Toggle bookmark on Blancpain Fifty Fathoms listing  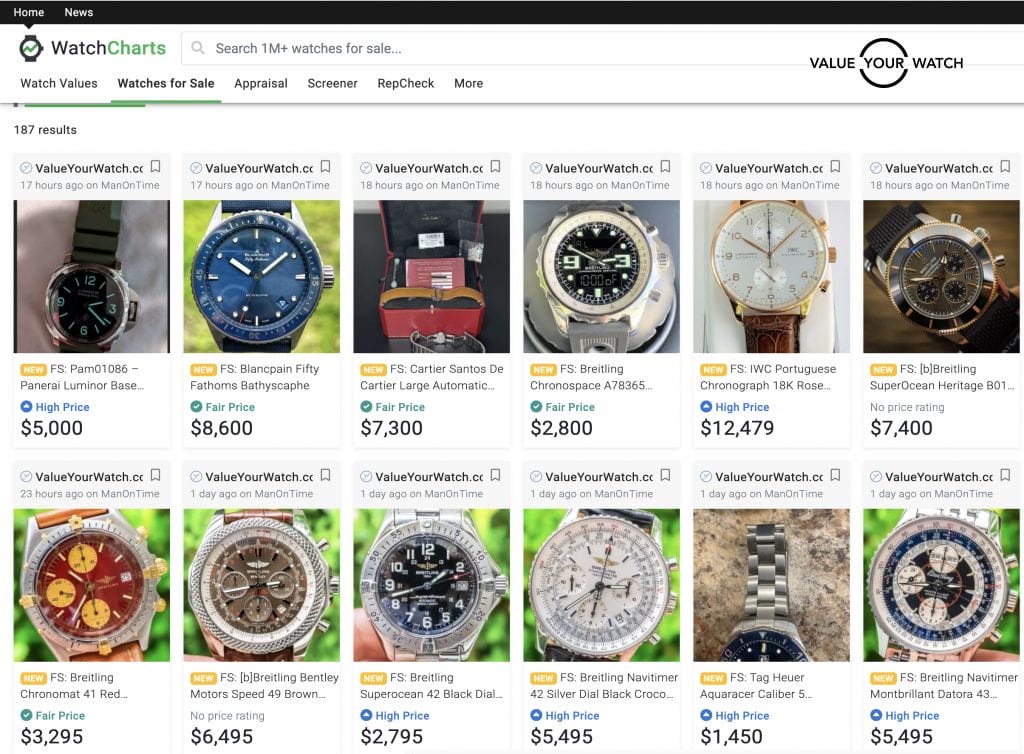pyautogui.click(x=325, y=167)
